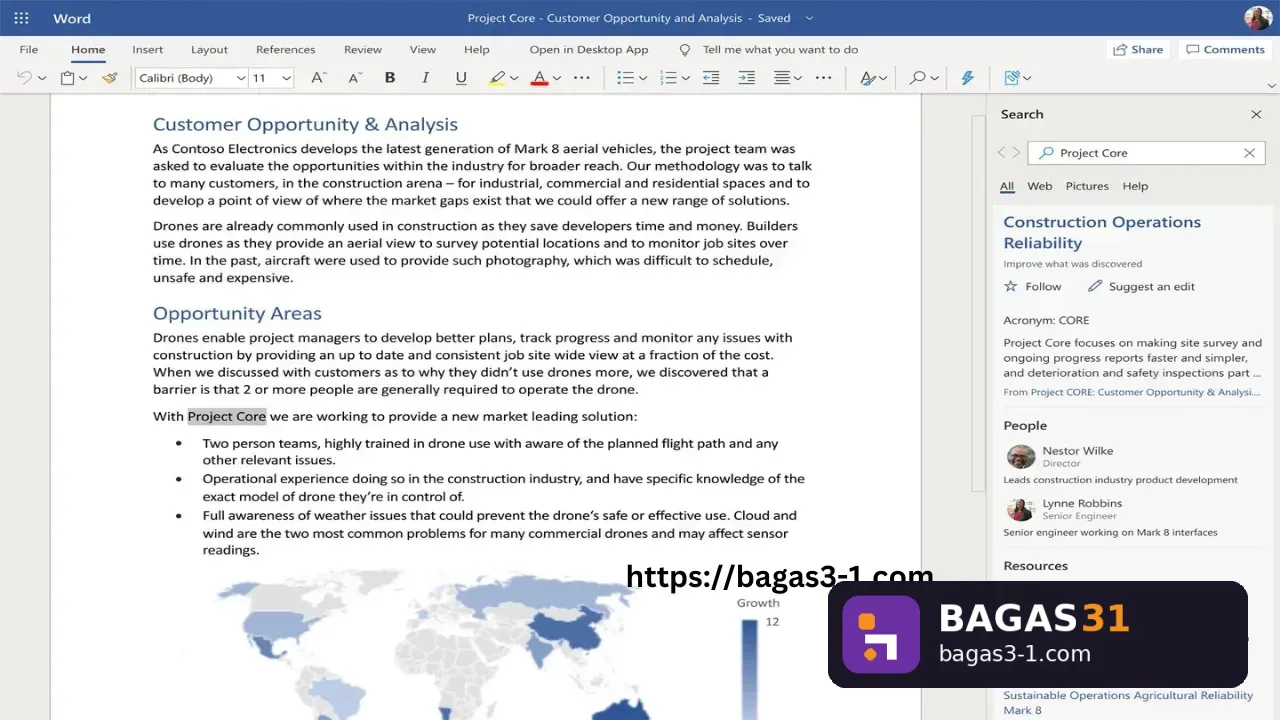Viewport: 1280px width, 720px height.
Task: Close the Search pane
Action: [x=1256, y=114]
